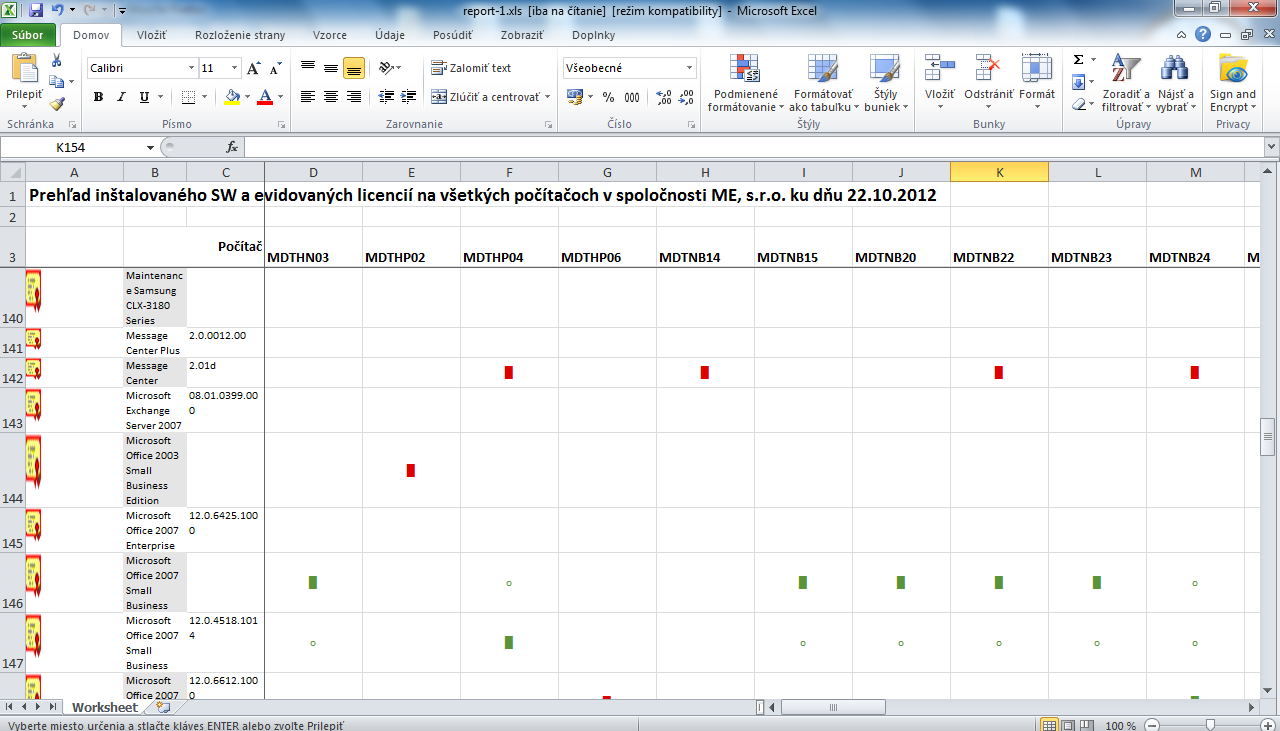Viewport: 1280px width, 731px height.
Task: Switch to Page Layout view in status bar
Action: [x=1068, y=725]
